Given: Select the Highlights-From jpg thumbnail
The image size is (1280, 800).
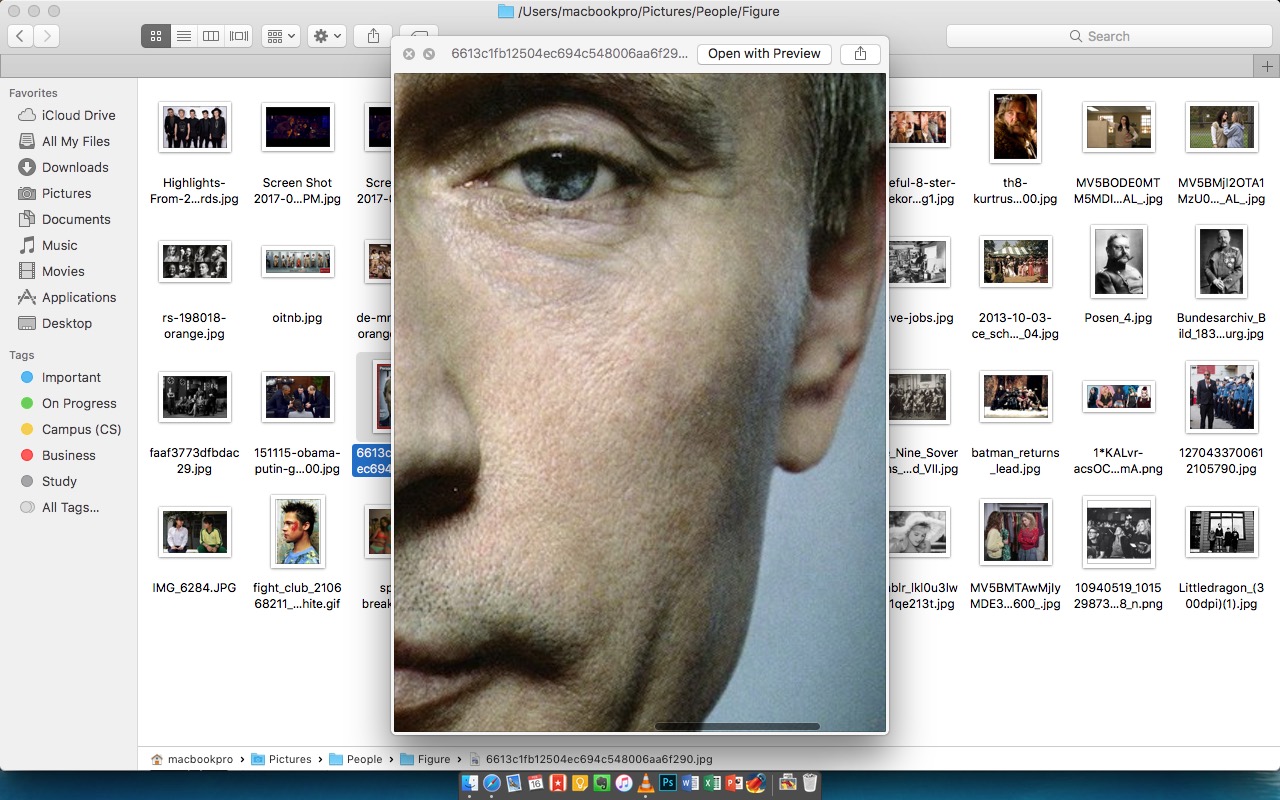Looking at the screenshot, I should 195,126.
